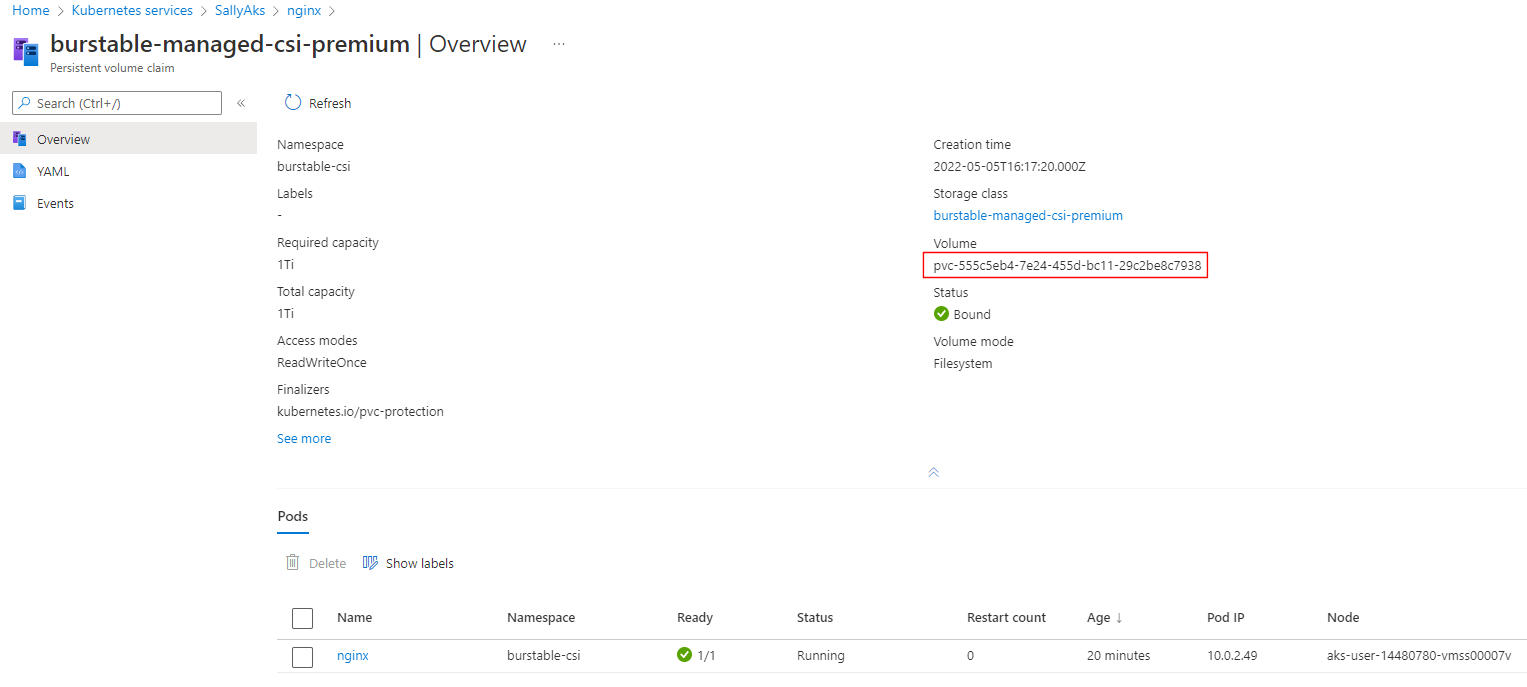Click green ready checkmark for nginx pod

click(x=685, y=655)
